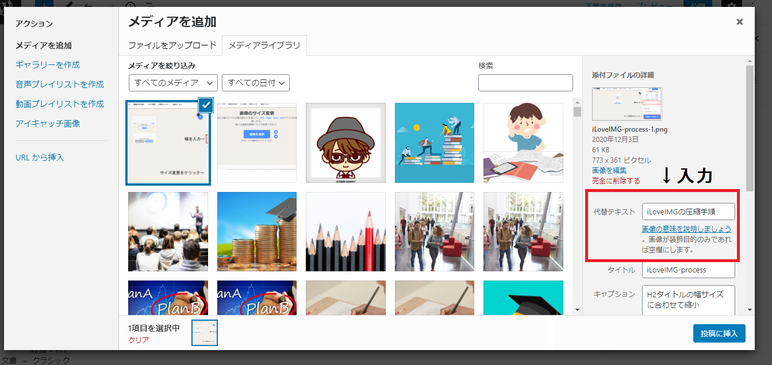Click the media grid scrollbar down arrow
The image size is (772, 365).
tap(578, 310)
